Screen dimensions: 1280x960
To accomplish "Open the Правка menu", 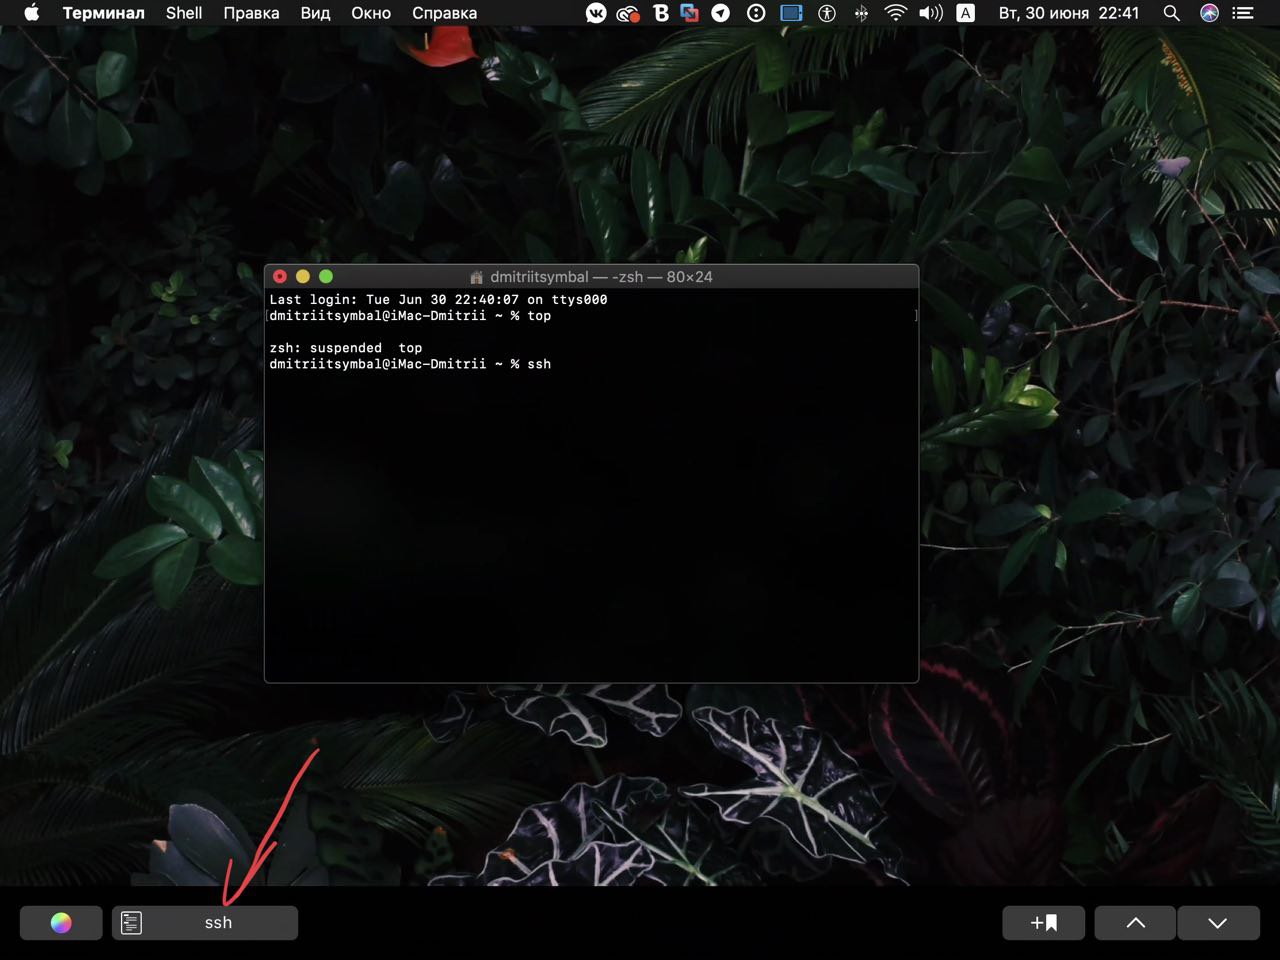I will [x=251, y=13].
